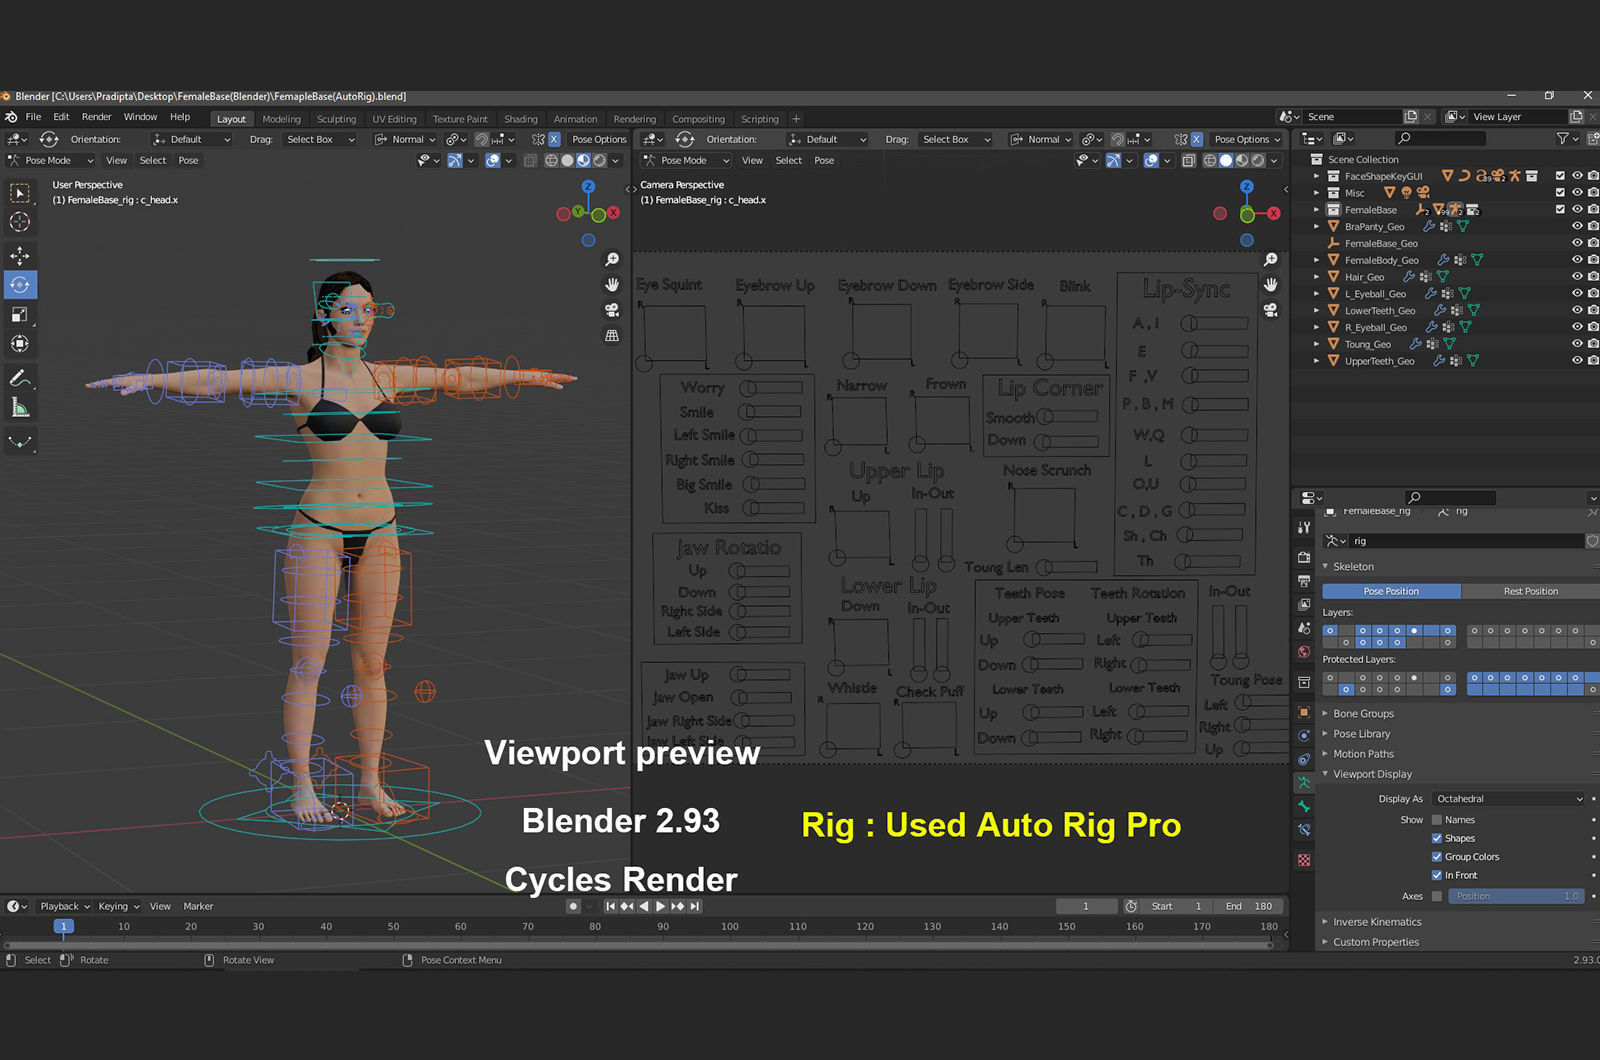
Task: Select the Rotate tool in left toolbar
Action: click(20, 285)
